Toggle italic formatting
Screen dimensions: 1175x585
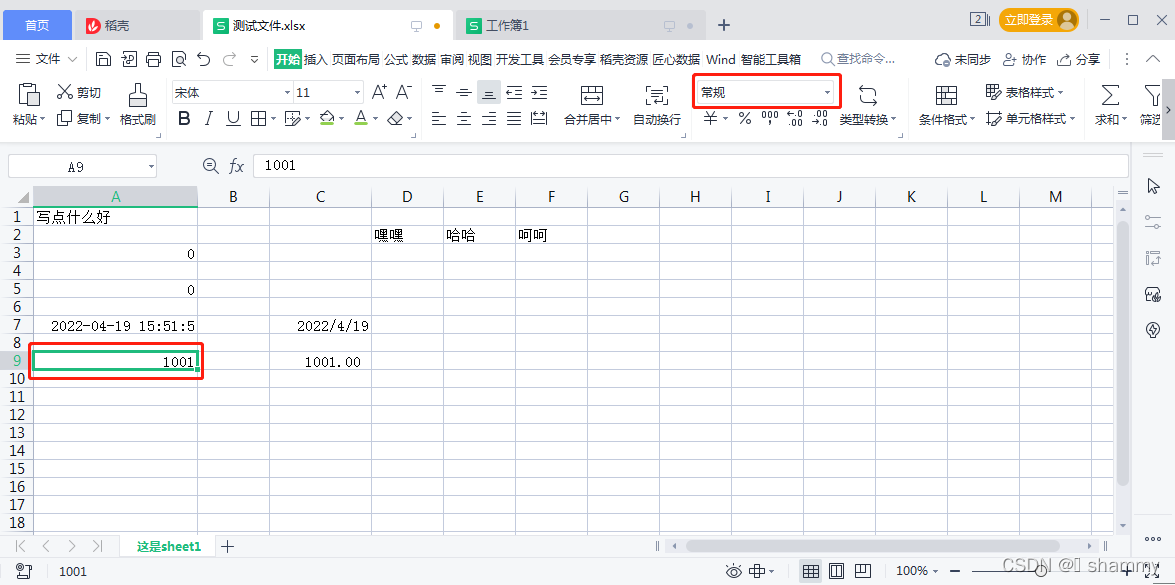coord(210,118)
